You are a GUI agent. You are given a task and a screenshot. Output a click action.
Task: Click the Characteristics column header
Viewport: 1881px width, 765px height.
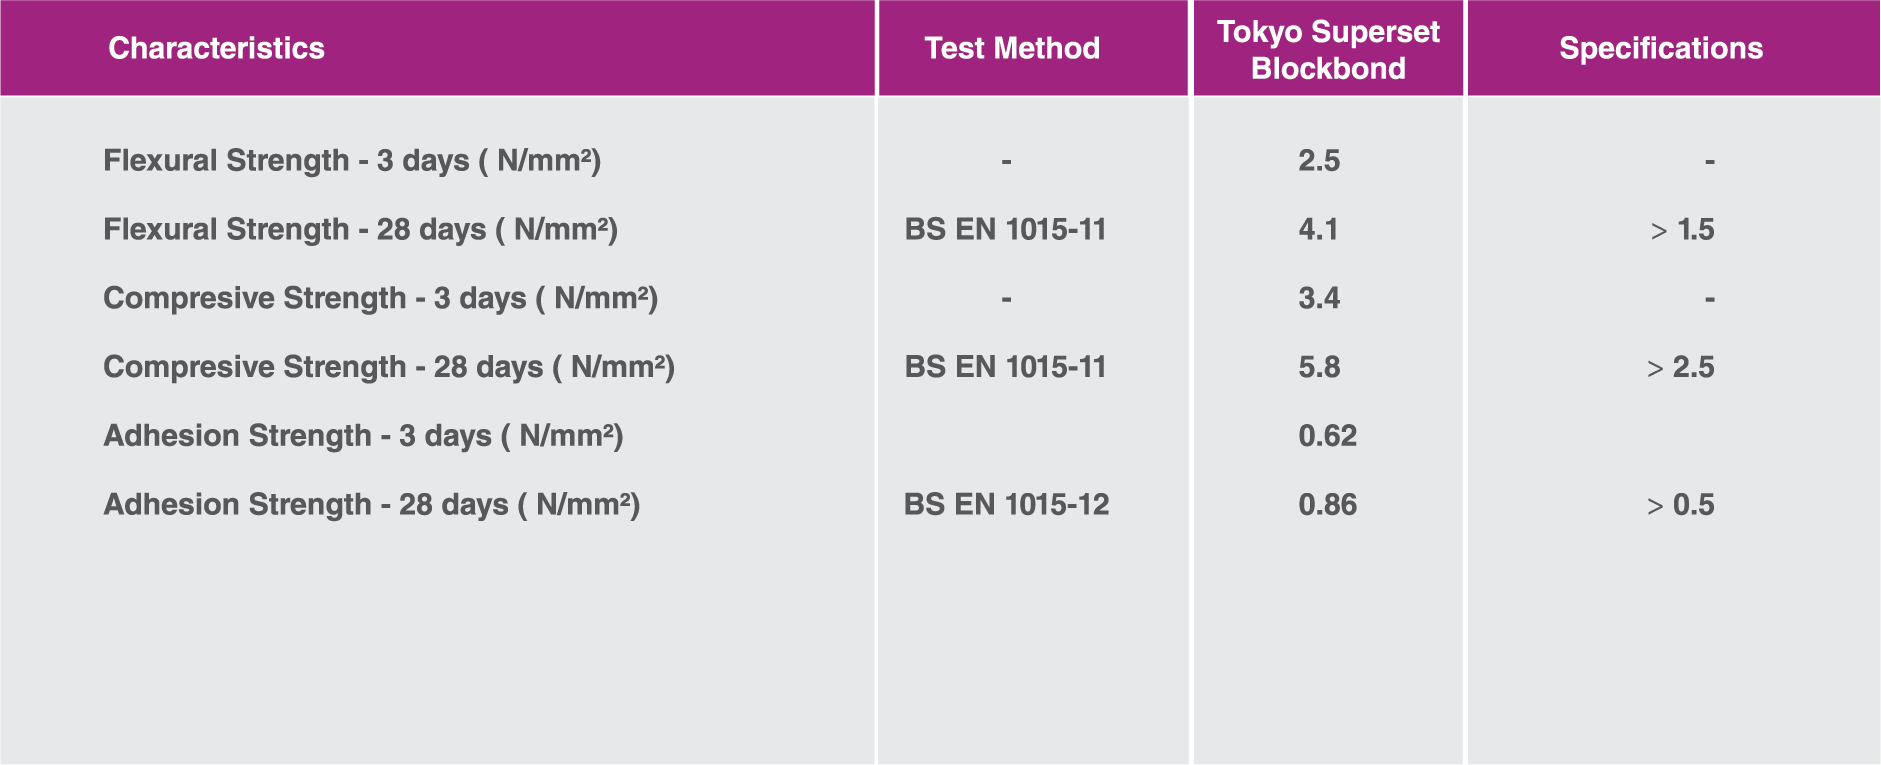tap(216, 48)
